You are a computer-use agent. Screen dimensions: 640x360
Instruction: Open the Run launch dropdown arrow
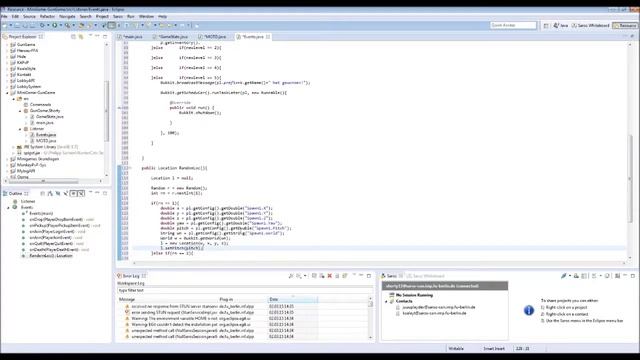(61, 25)
